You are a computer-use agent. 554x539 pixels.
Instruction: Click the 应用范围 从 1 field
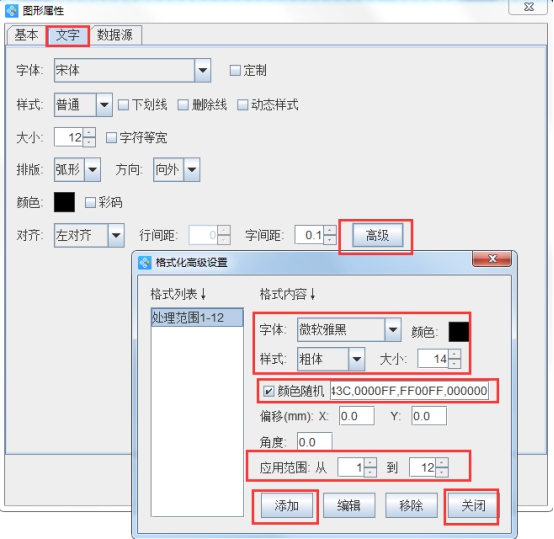point(351,467)
